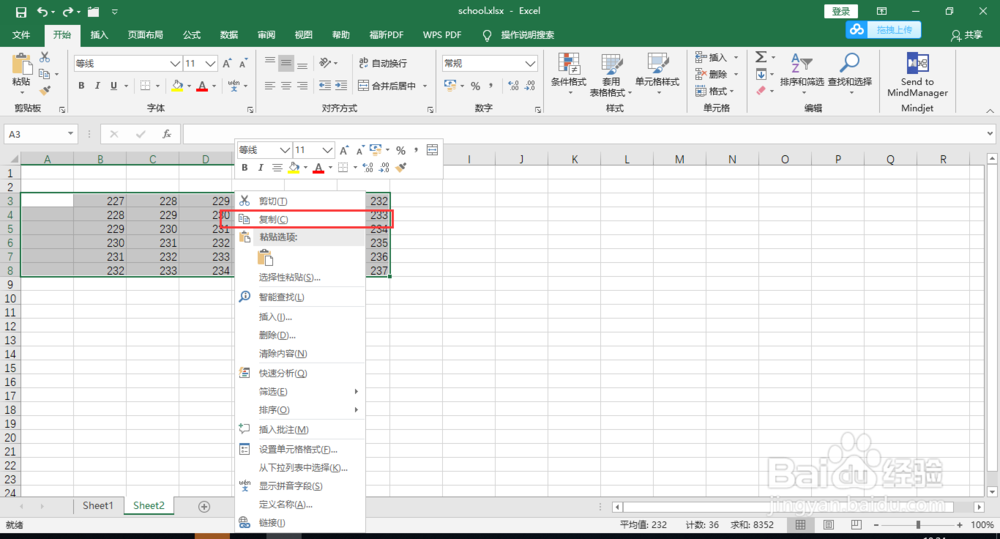Toggle Bold in the mini toolbar
Image resolution: width=1000 pixels, height=539 pixels.
coord(244,168)
